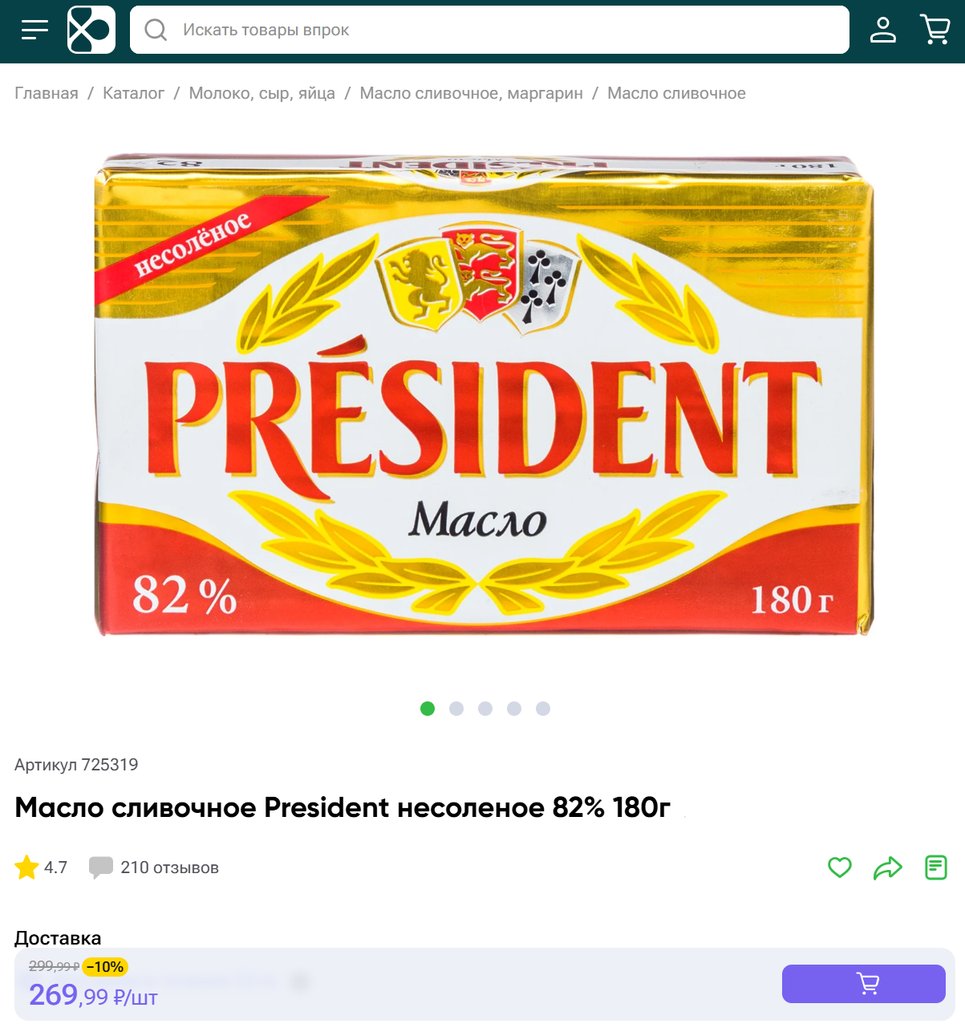This screenshot has width=965, height=1024.
Task: Open the shopping cart in header
Action: [935, 30]
